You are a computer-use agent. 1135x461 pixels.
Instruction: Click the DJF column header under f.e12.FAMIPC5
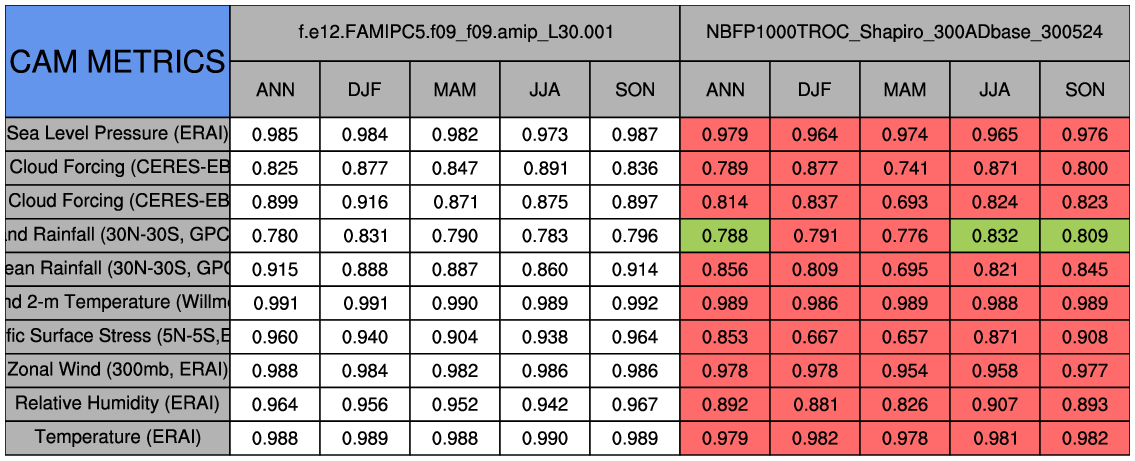click(365, 90)
